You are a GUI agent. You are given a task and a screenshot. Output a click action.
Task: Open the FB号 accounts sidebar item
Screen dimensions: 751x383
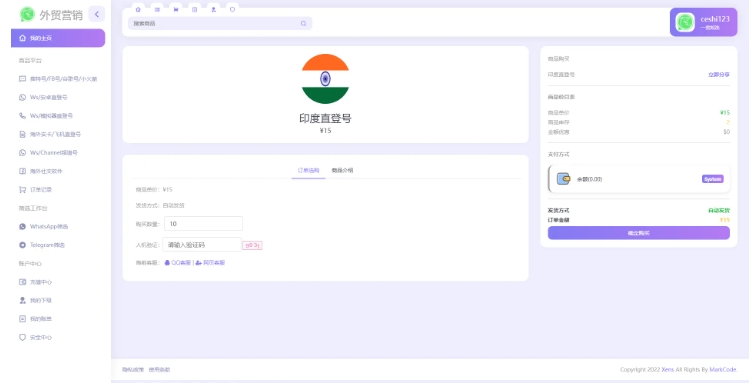pos(58,79)
